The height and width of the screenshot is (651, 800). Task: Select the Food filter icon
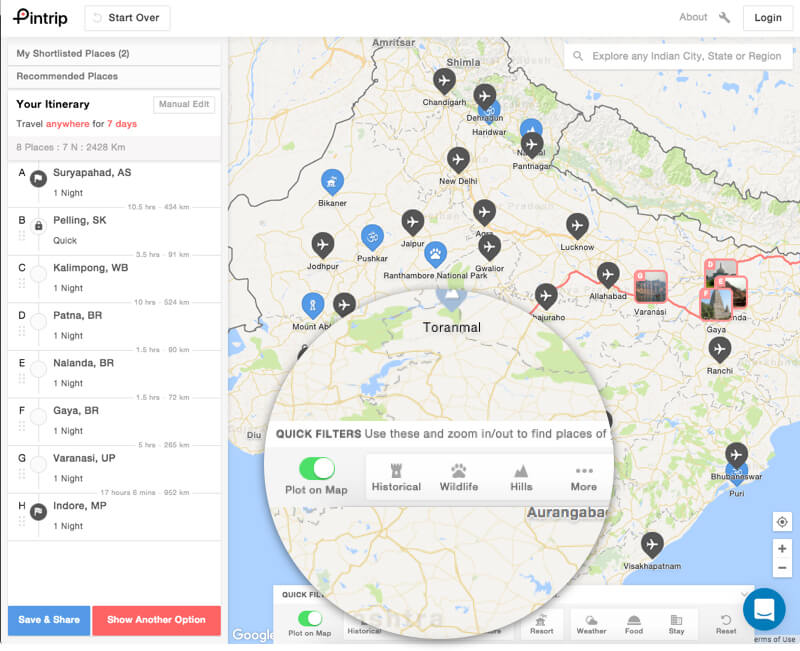click(634, 624)
